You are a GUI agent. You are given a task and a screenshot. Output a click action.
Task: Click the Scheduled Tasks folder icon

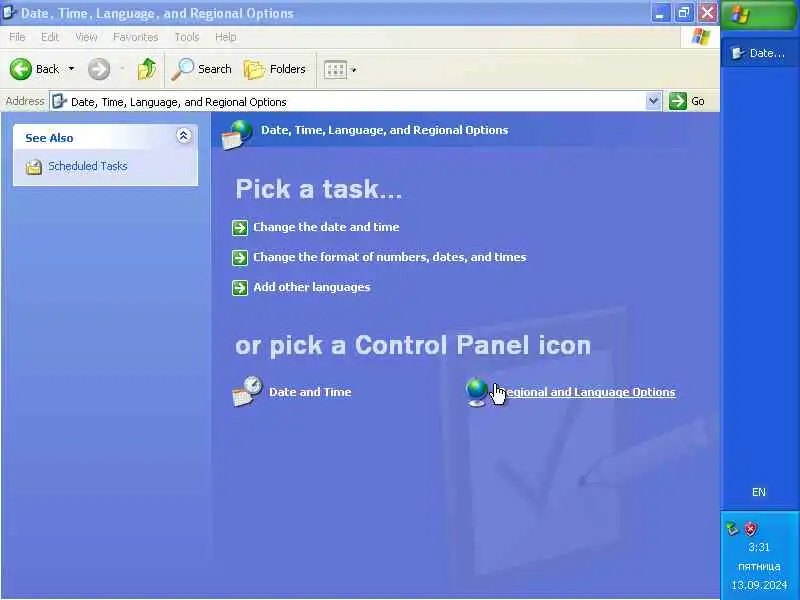(x=34, y=166)
